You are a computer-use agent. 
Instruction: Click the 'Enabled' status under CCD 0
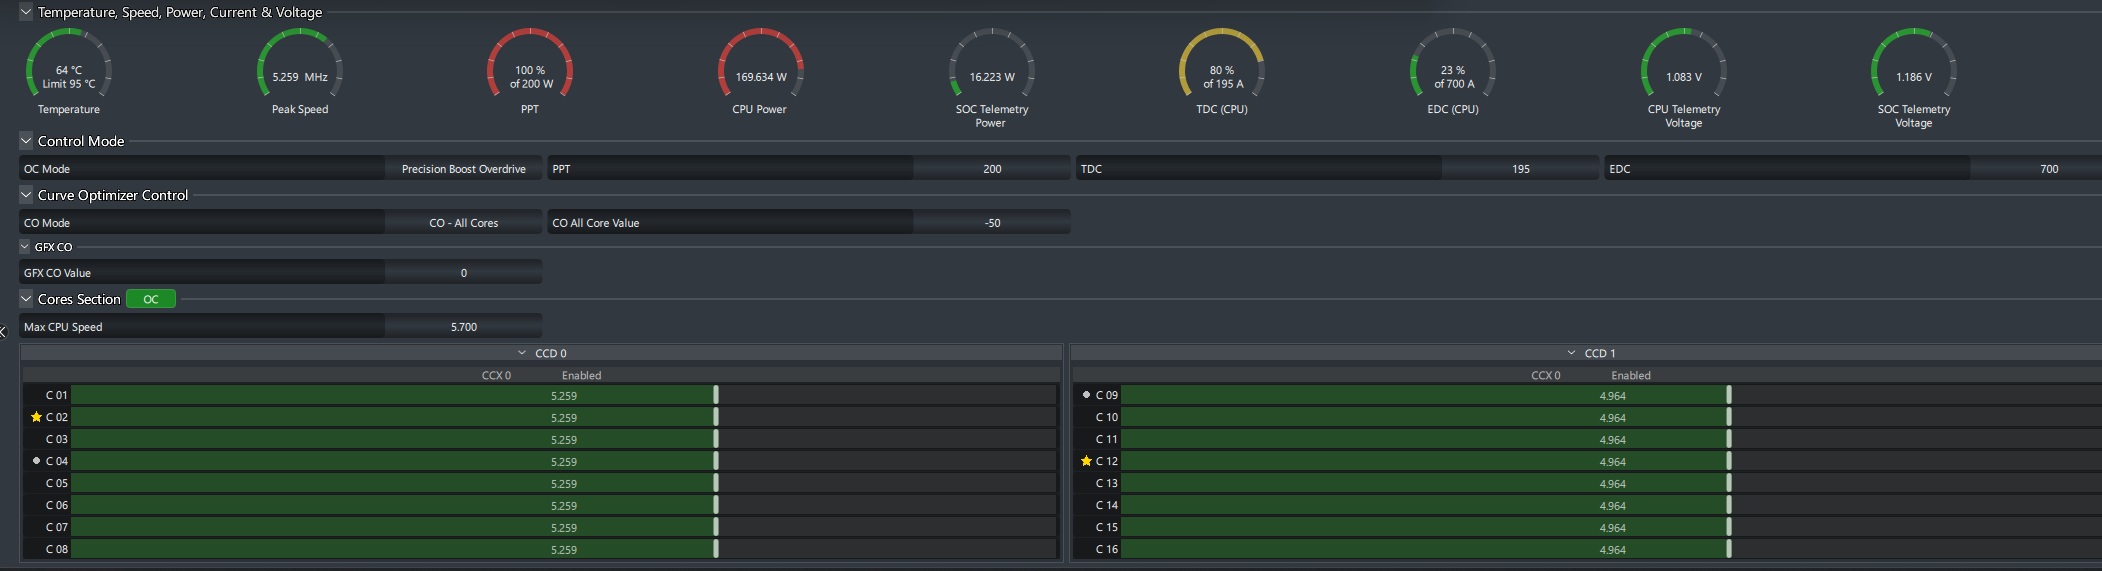click(x=581, y=375)
